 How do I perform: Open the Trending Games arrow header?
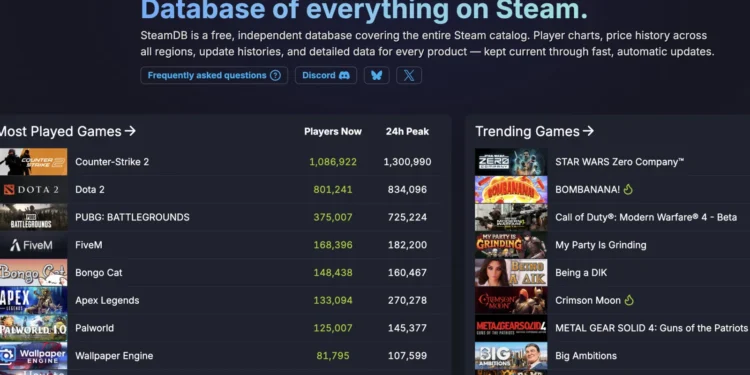pyautogui.click(x=534, y=132)
